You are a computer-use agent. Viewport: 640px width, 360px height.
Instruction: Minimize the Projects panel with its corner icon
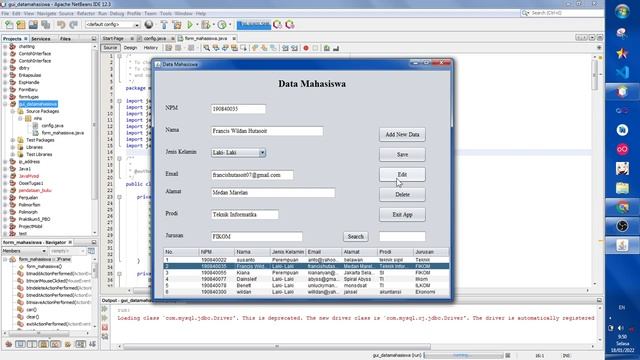(94, 39)
